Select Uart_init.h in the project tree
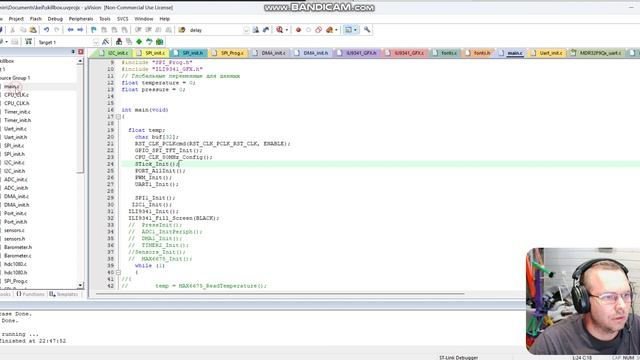 point(16,137)
